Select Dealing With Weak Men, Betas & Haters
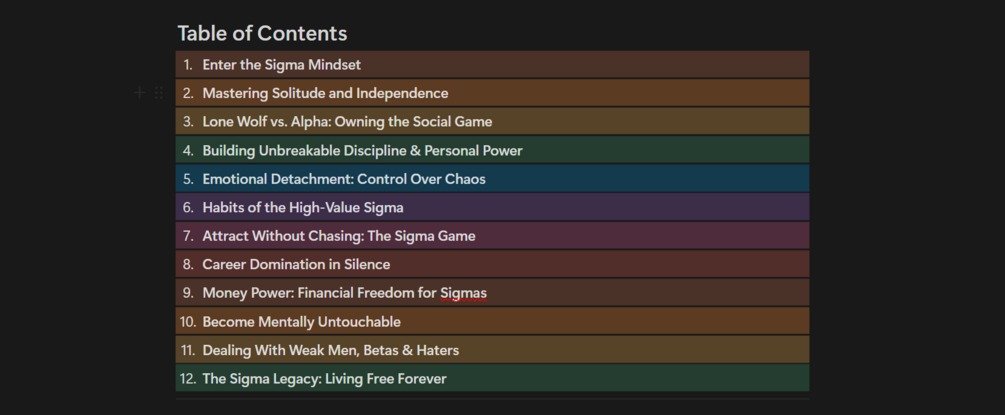Image resolution: width=1005 pixels, height=415 pixels. click(x=330, y=350)
